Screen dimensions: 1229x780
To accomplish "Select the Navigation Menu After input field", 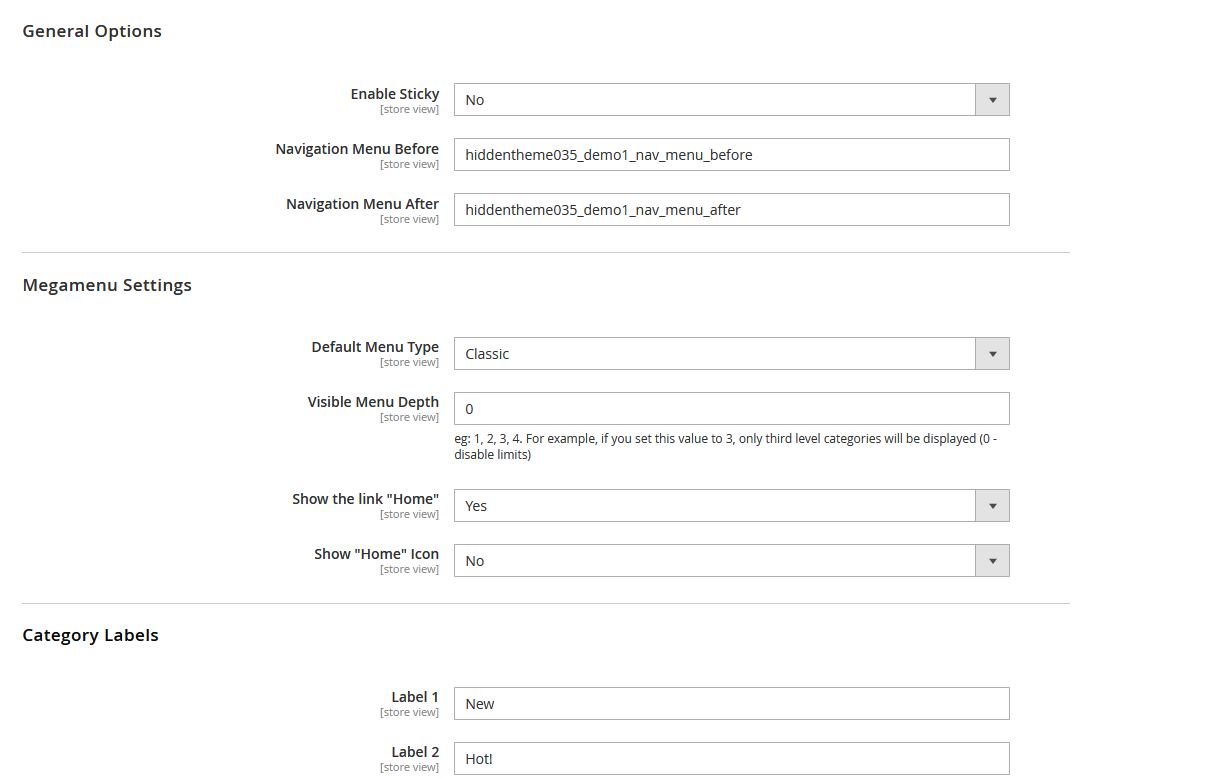I will (731, 209).
